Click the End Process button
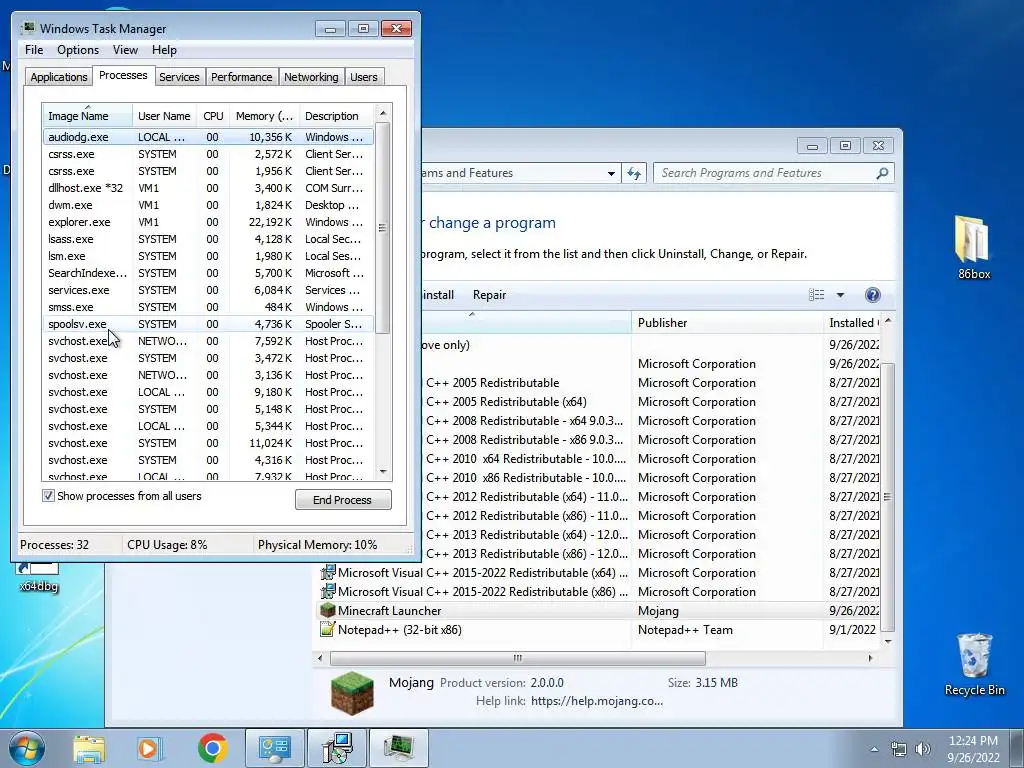1024x768 pixels. pyautogui.click(x=343, y=500)
